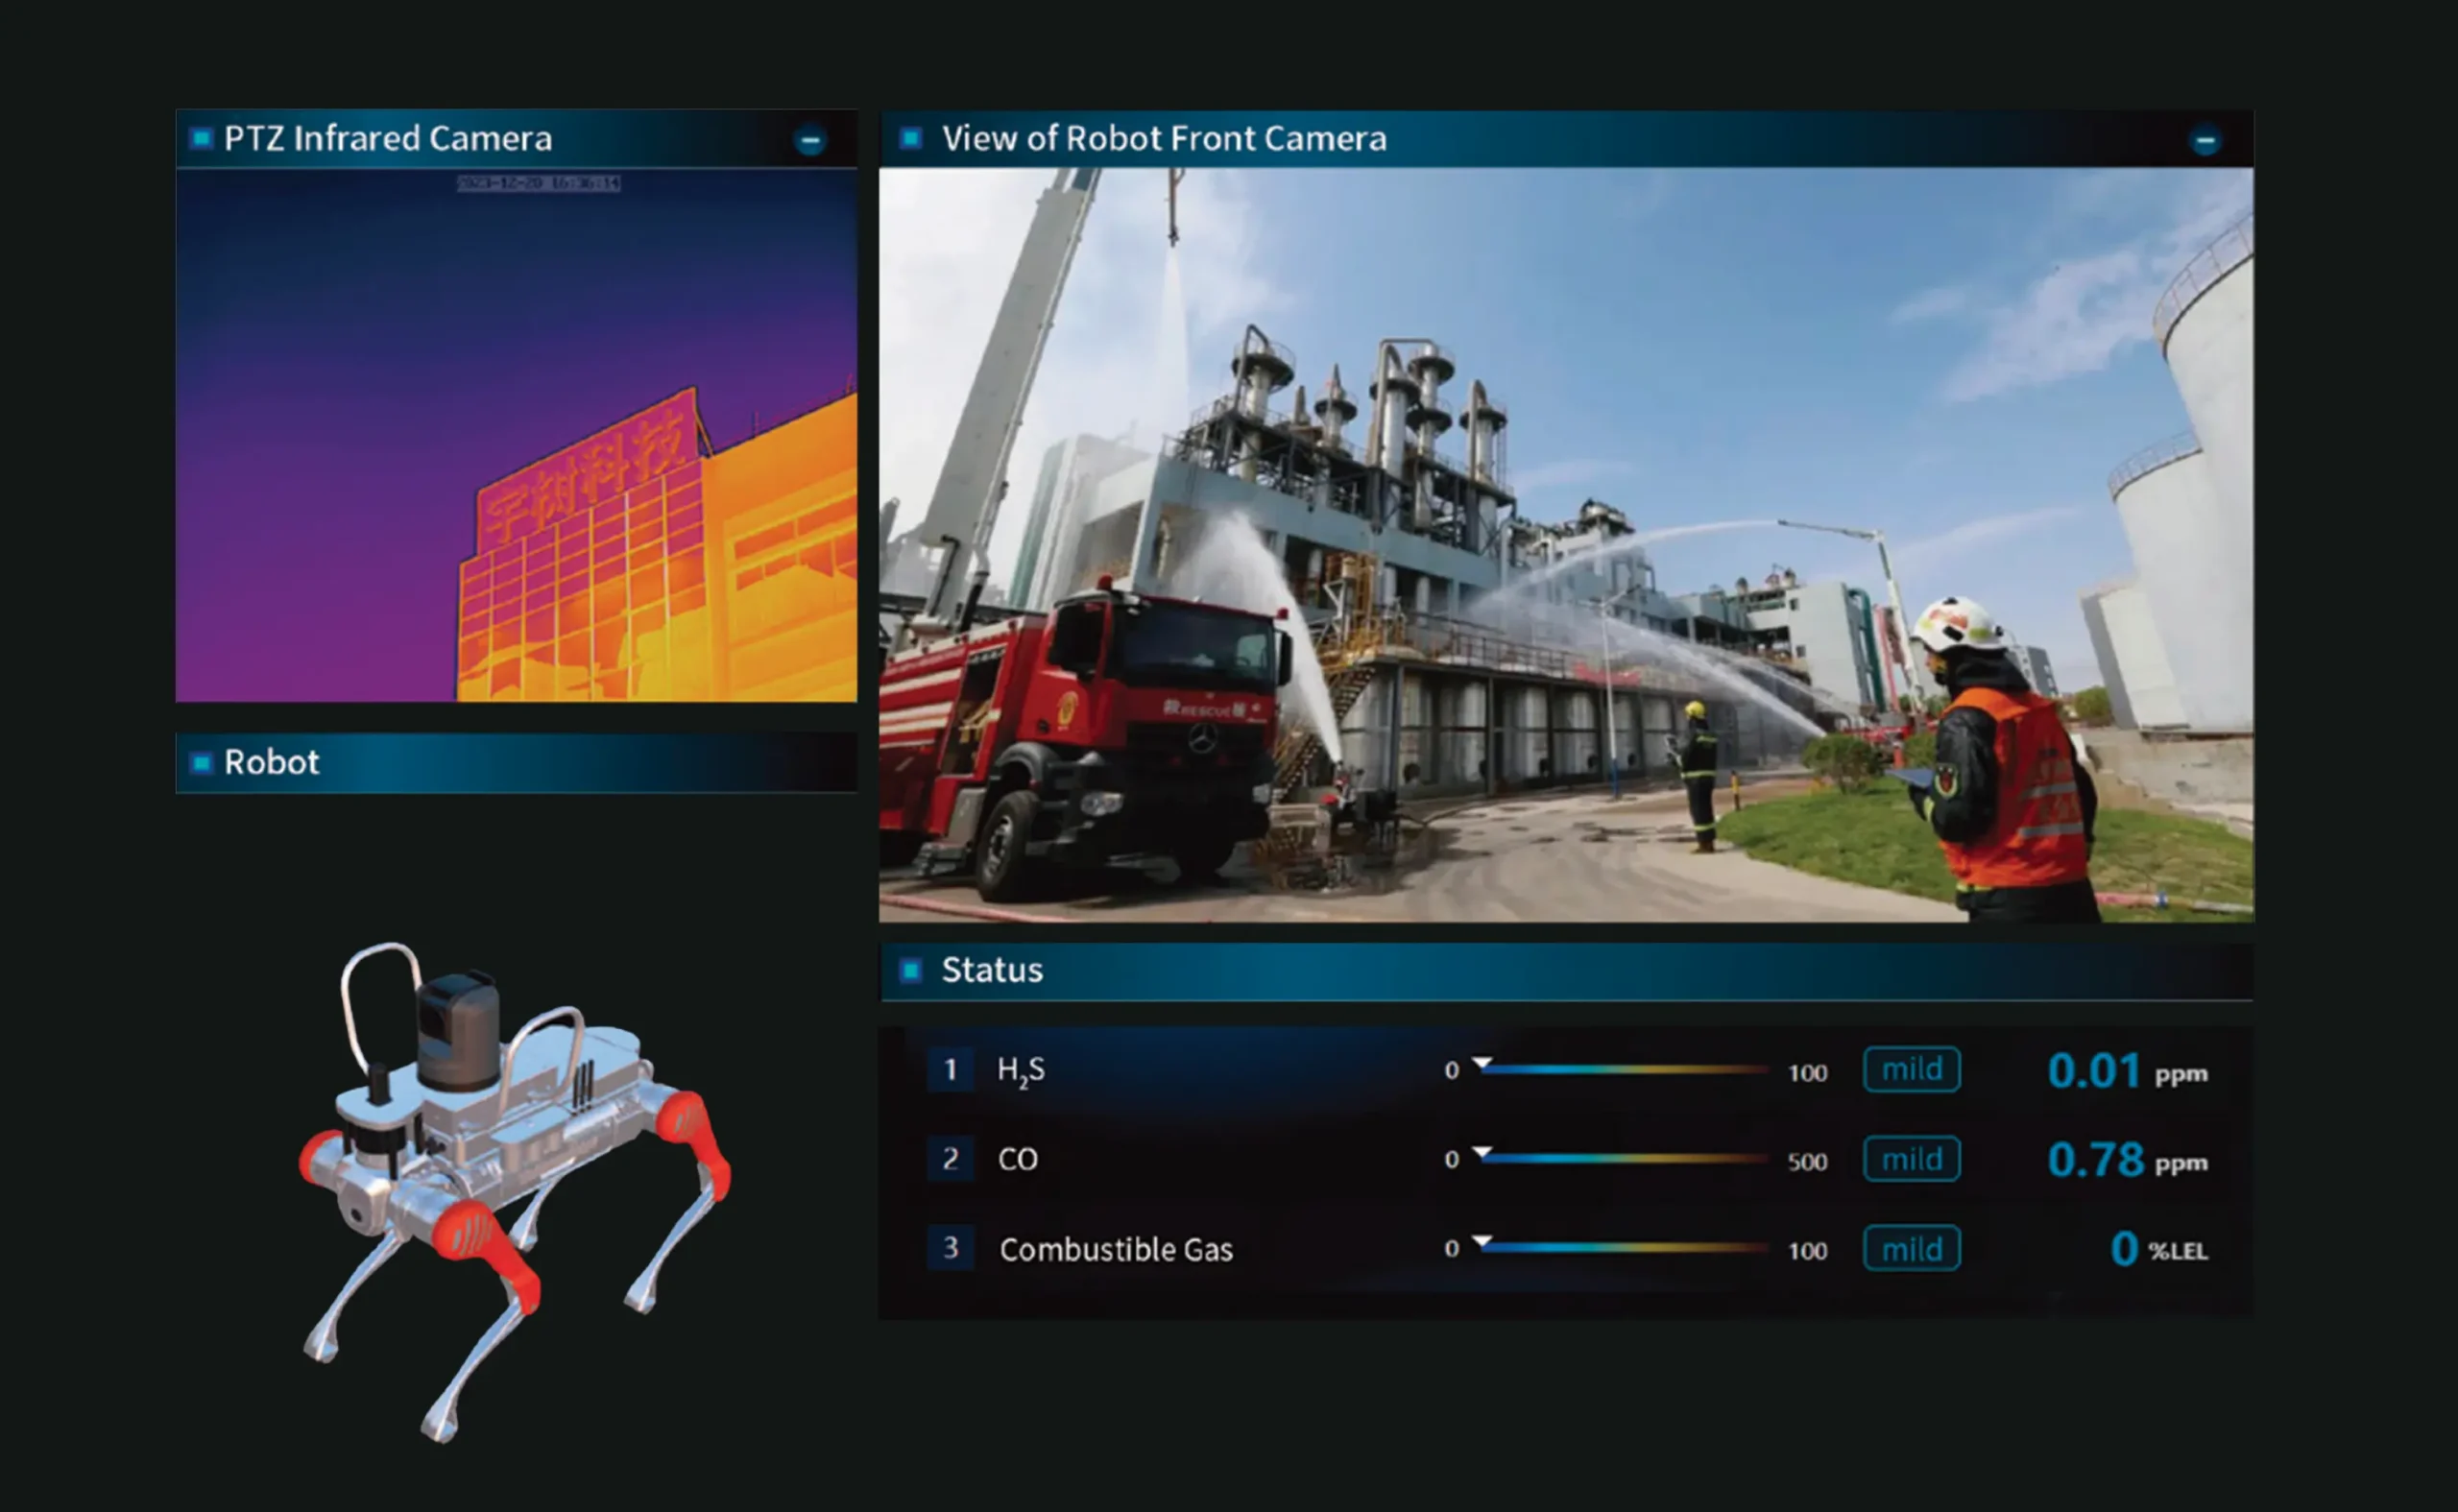Select the Status panel header
The width and height of the screenshot is (2458, 1512).
point(1566,971)
